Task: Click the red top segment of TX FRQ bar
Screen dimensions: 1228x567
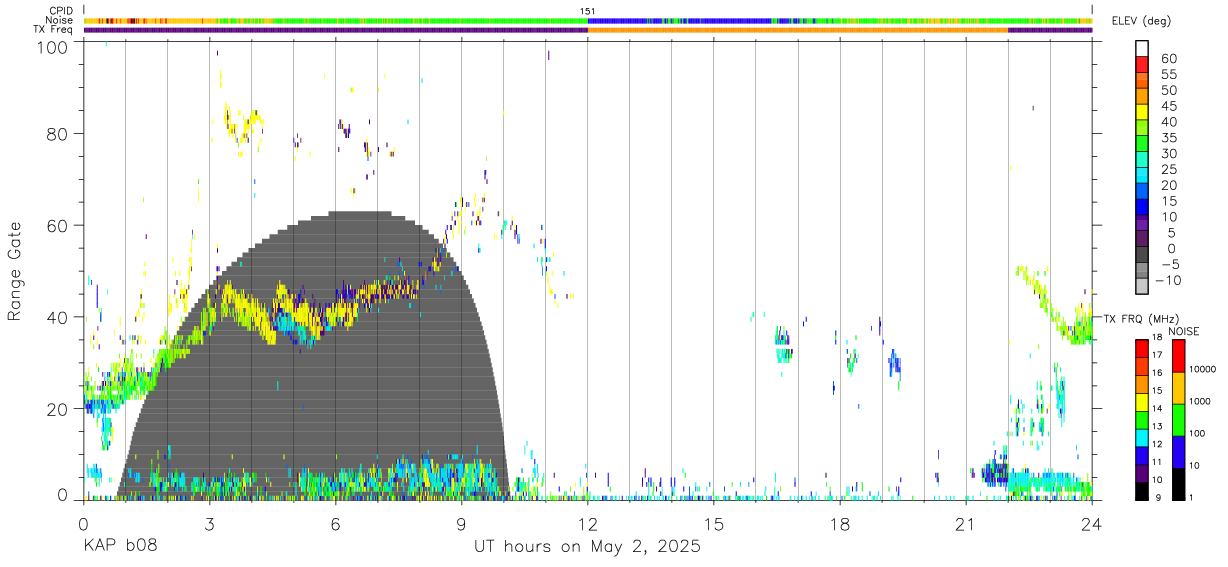Action: pos(1141,347)
